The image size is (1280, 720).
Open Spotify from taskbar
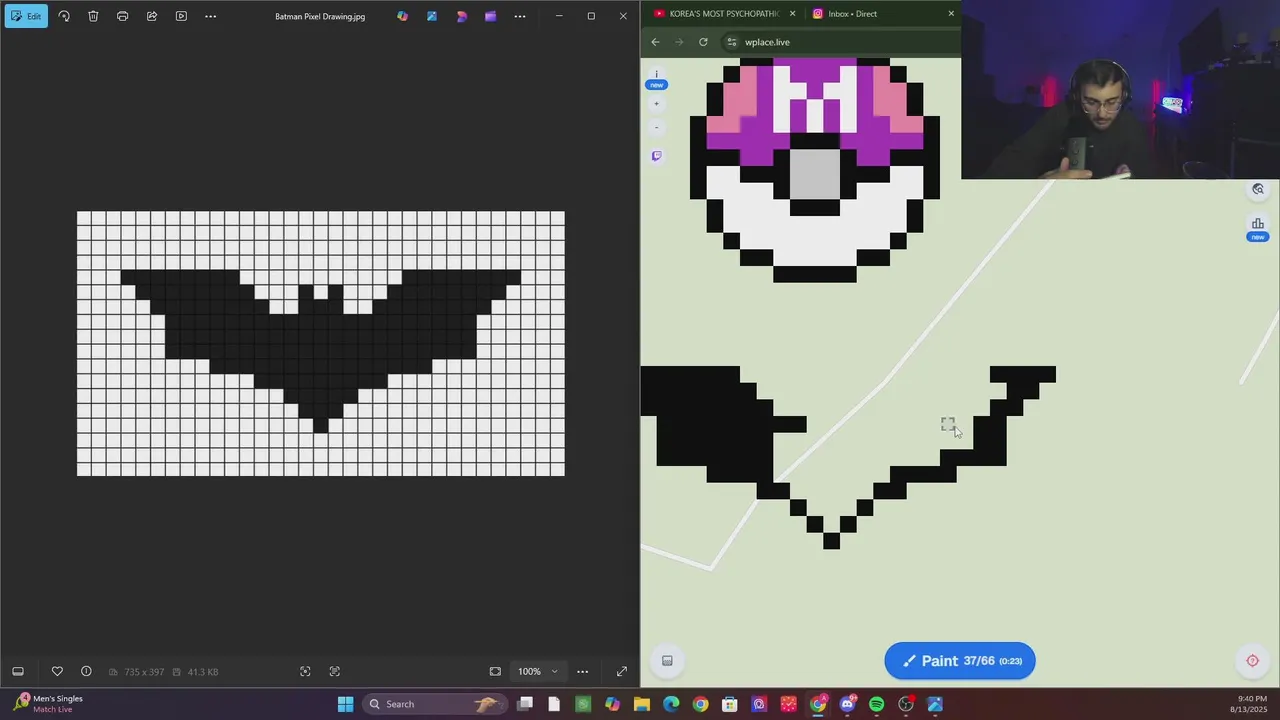[877, 704]
